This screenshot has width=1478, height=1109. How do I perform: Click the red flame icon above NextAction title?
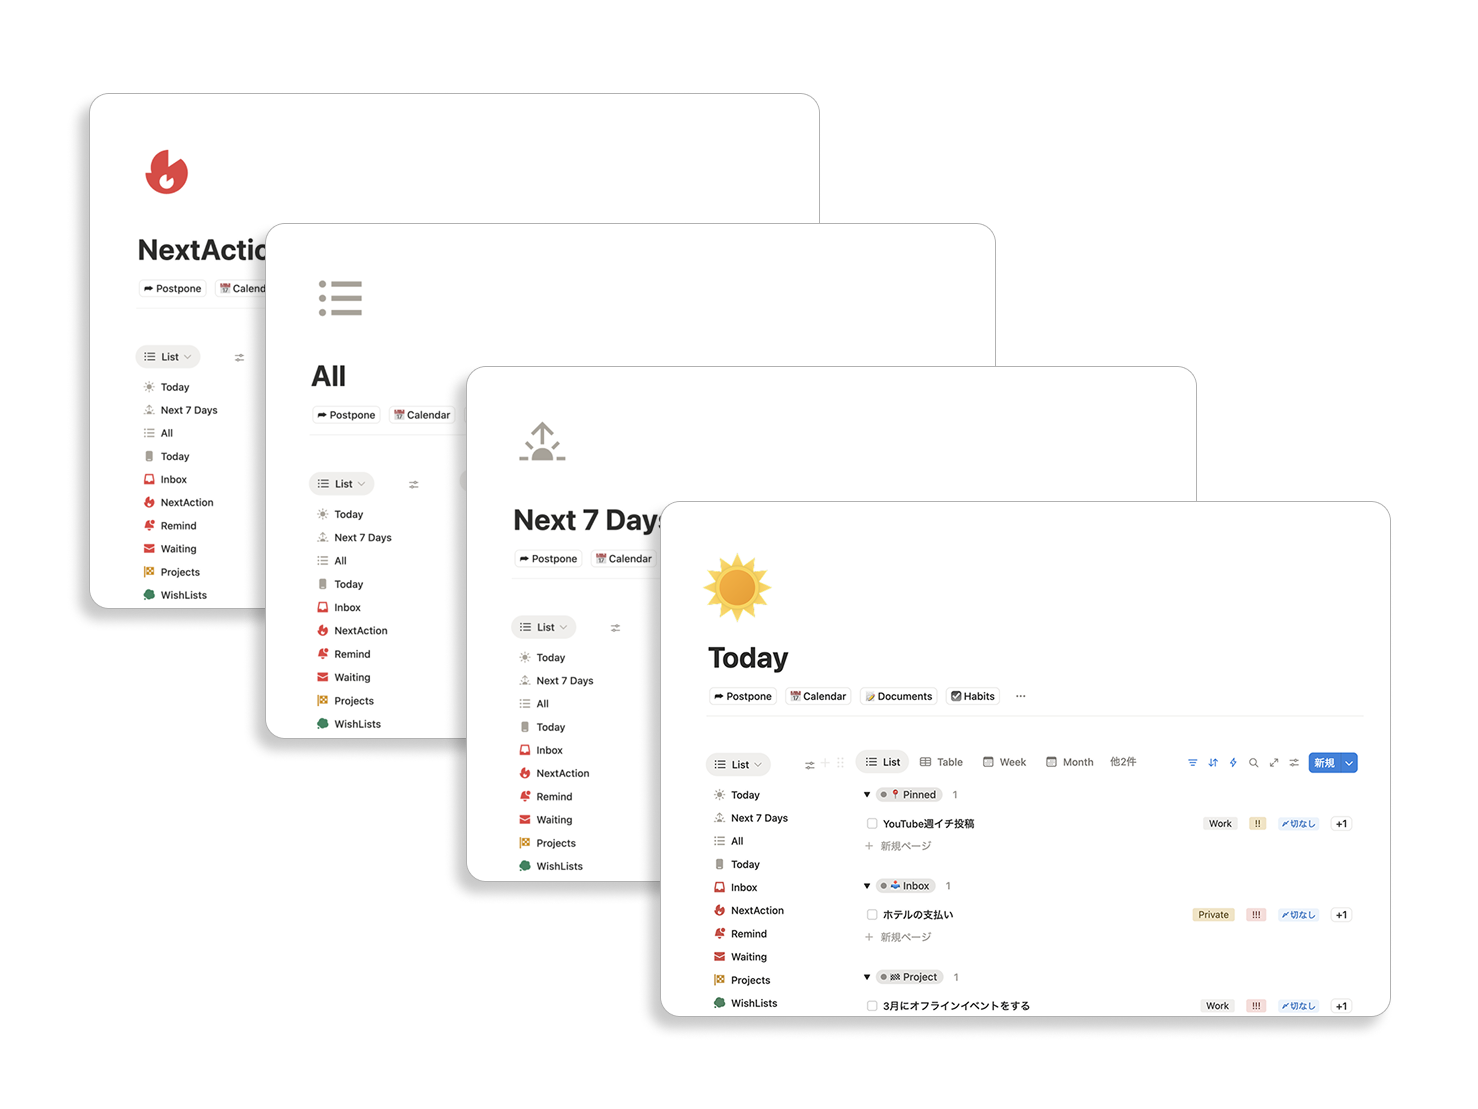166,172
